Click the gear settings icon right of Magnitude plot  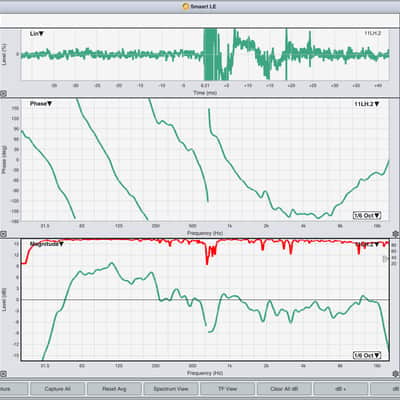pyautogui.click(x=396, y=374)
